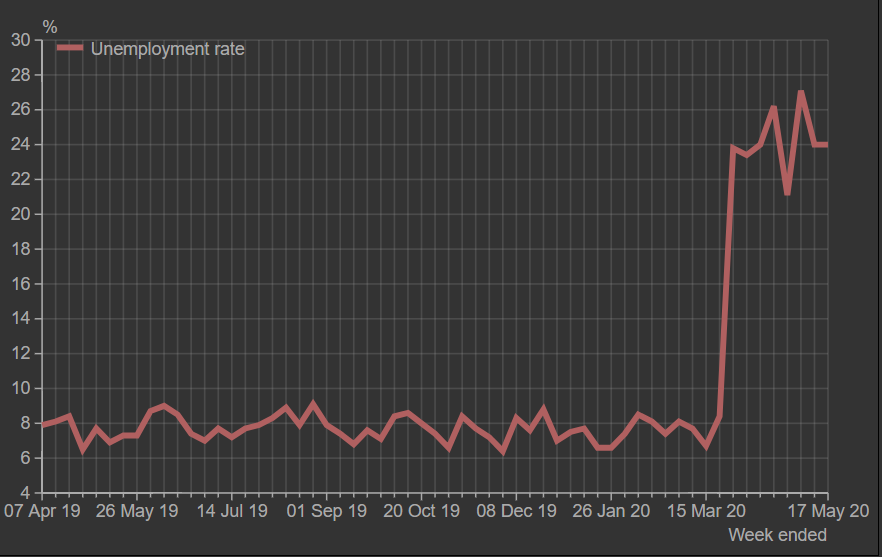Click the '15 Mar 20' x-axis date

(706, 511)
